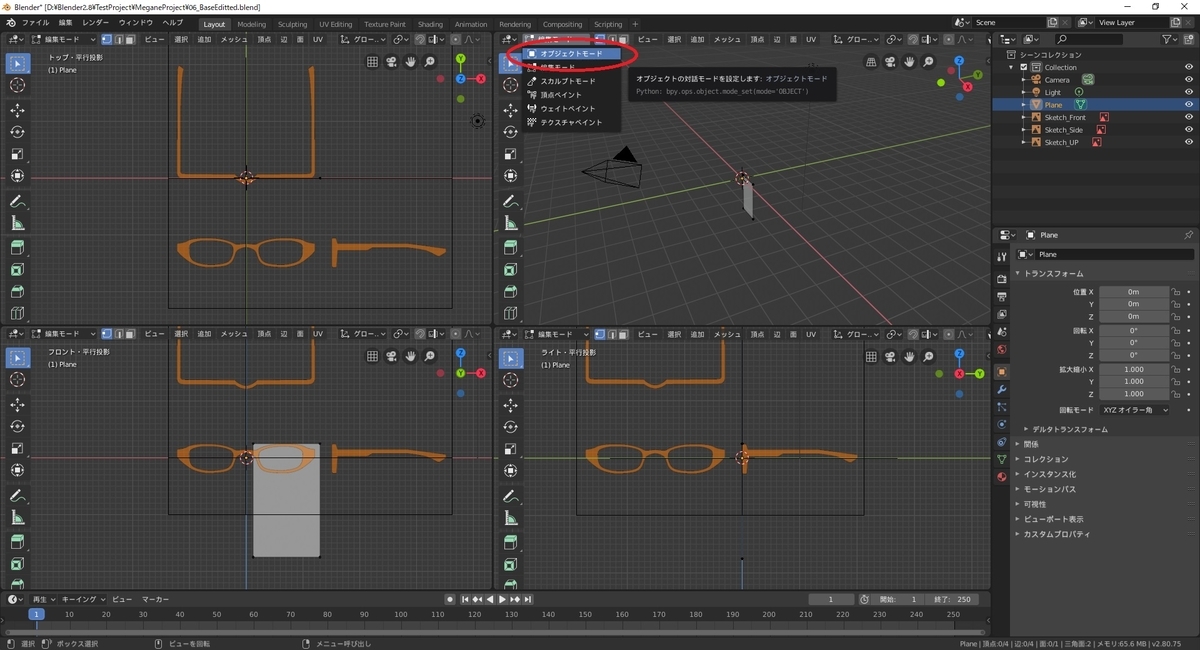Image resolution: width=1200 pixels, height=650 pixels.
Task: Toggle visibility of Plane in outliner
Action: click(x=1189, y=104)
